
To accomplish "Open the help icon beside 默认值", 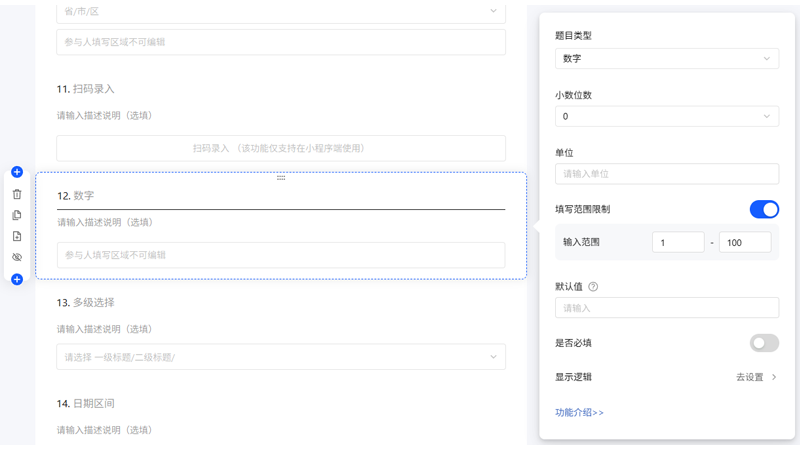I will [593, 287].
